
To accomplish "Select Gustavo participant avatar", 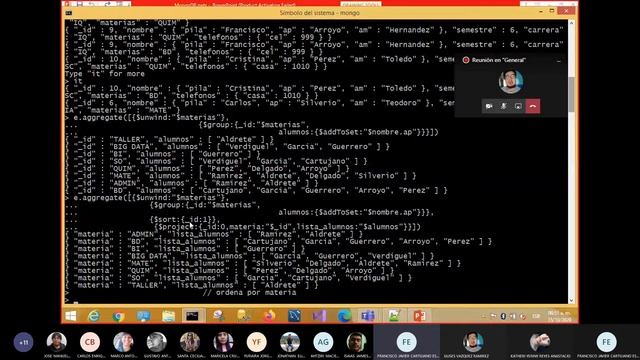I will click(156, 342).
